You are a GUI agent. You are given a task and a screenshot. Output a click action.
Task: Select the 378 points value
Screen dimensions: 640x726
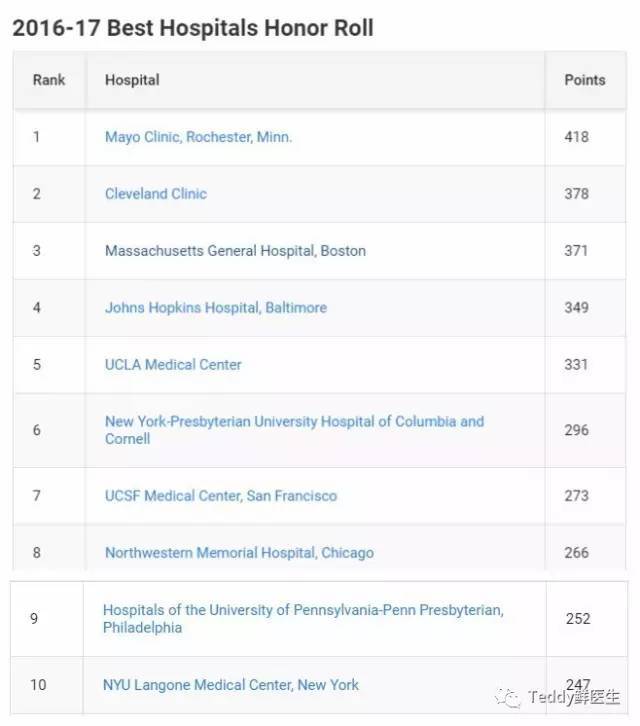(576, 194)
